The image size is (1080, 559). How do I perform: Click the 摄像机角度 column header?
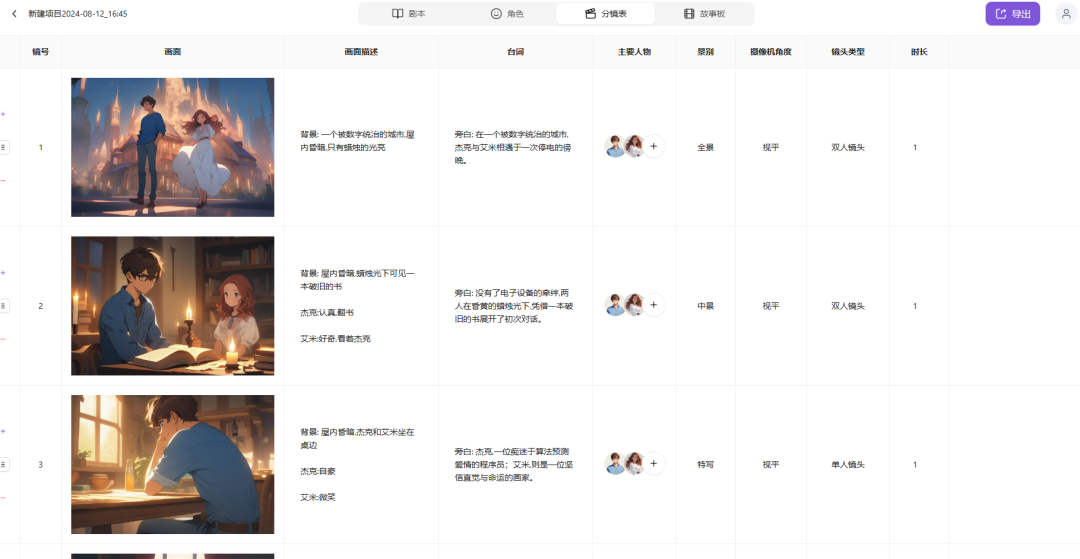[x=771, y=52]
